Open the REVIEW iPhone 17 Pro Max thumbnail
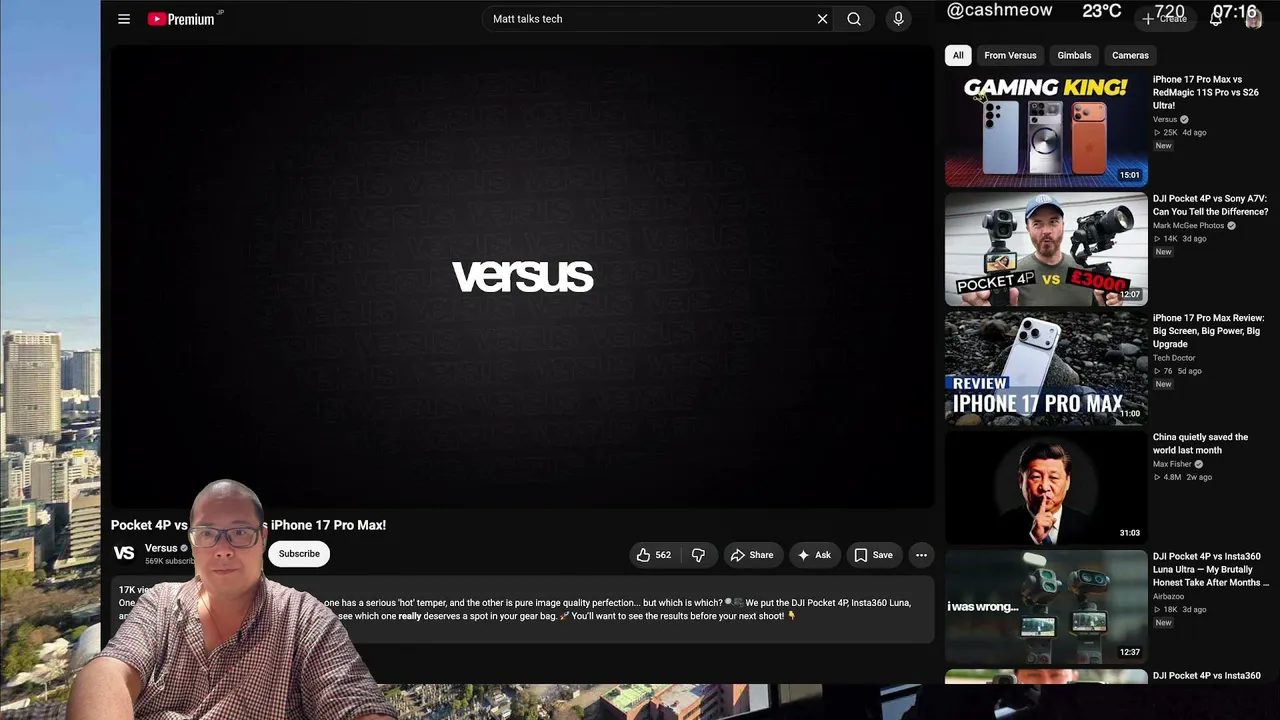The width and height of the screenshot is (1280, 720). [x=1046, y=368]
